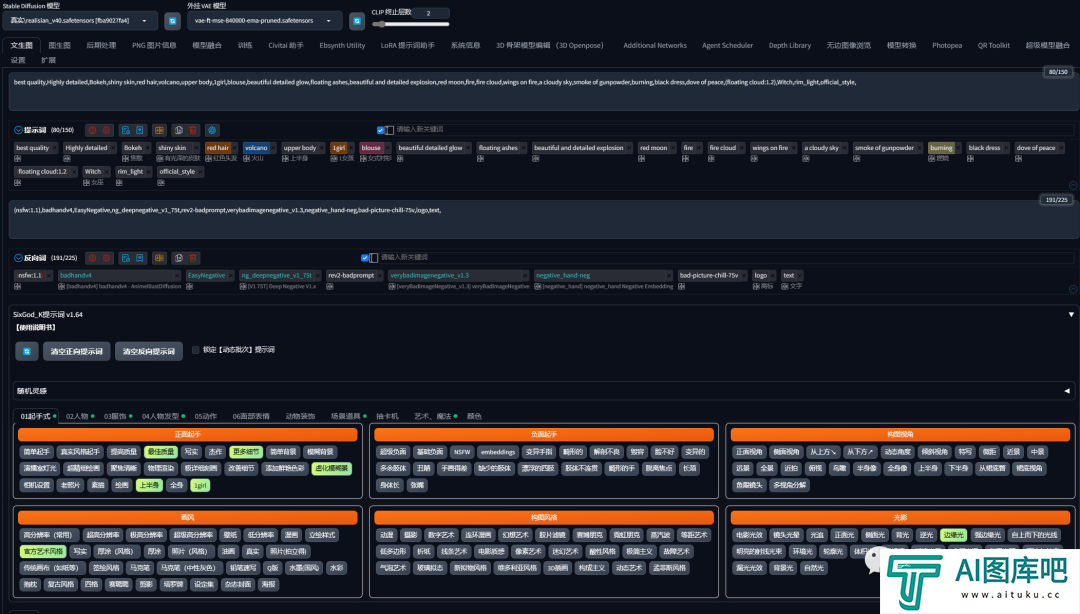Remove the EasyNegative tag with its x
1080x614 pixels.
pos(231,276)
